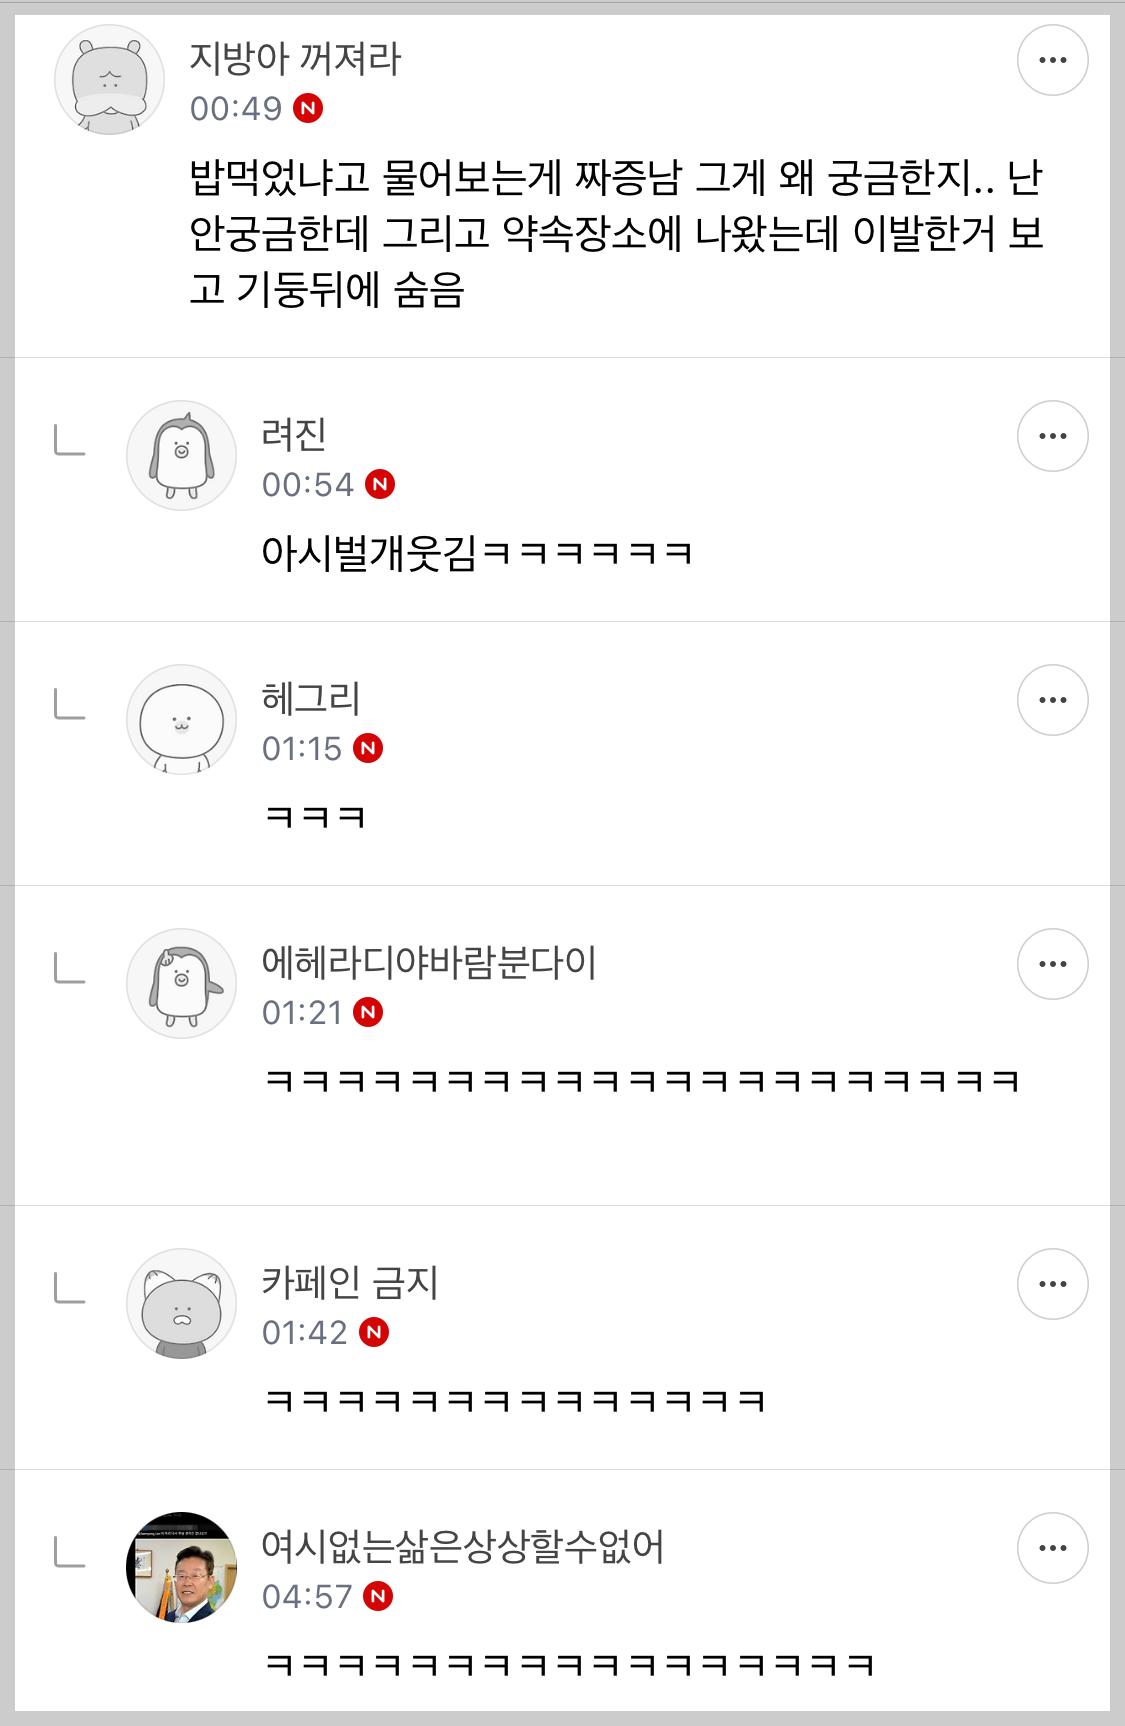Open 려진's penguin profile avatar
The width and height of the screenshot is (1125, 1726).
point(181,456)
